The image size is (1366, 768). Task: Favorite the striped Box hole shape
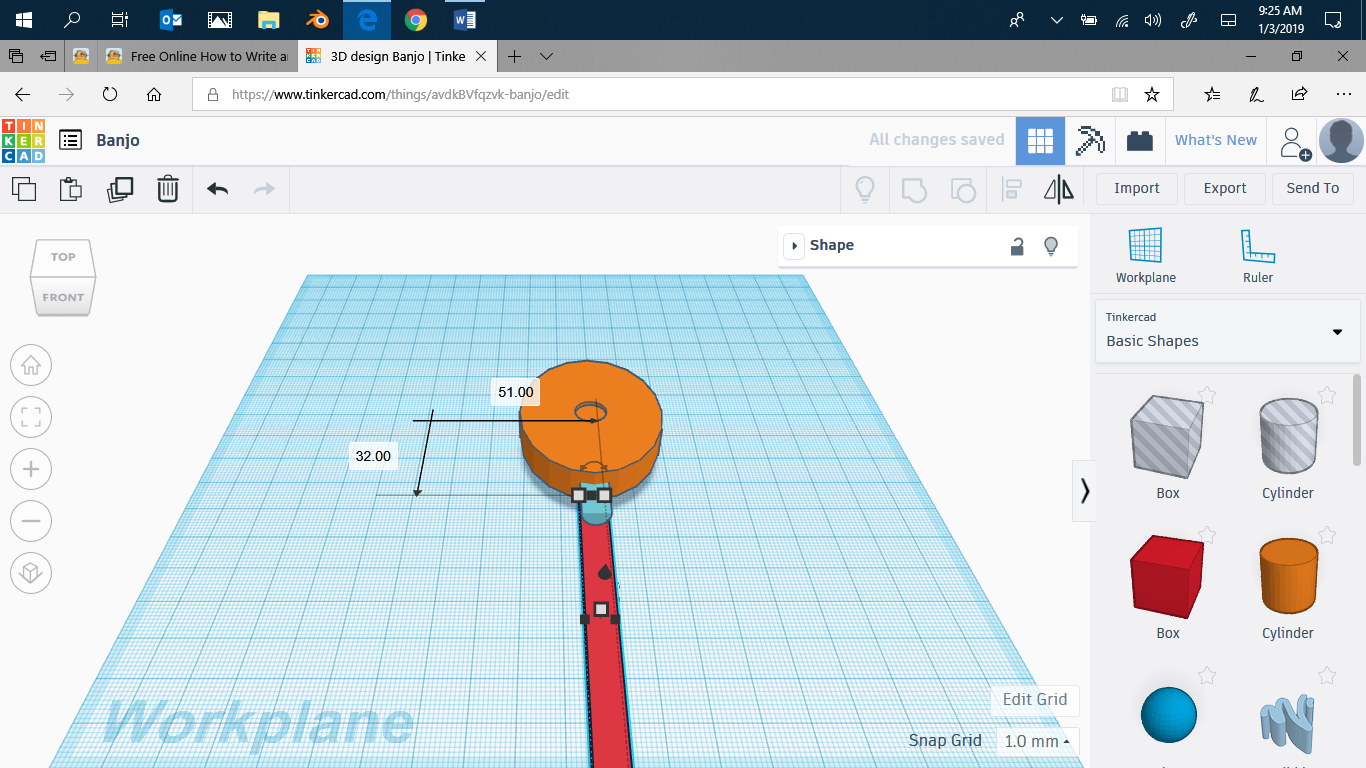(1207, 395)
